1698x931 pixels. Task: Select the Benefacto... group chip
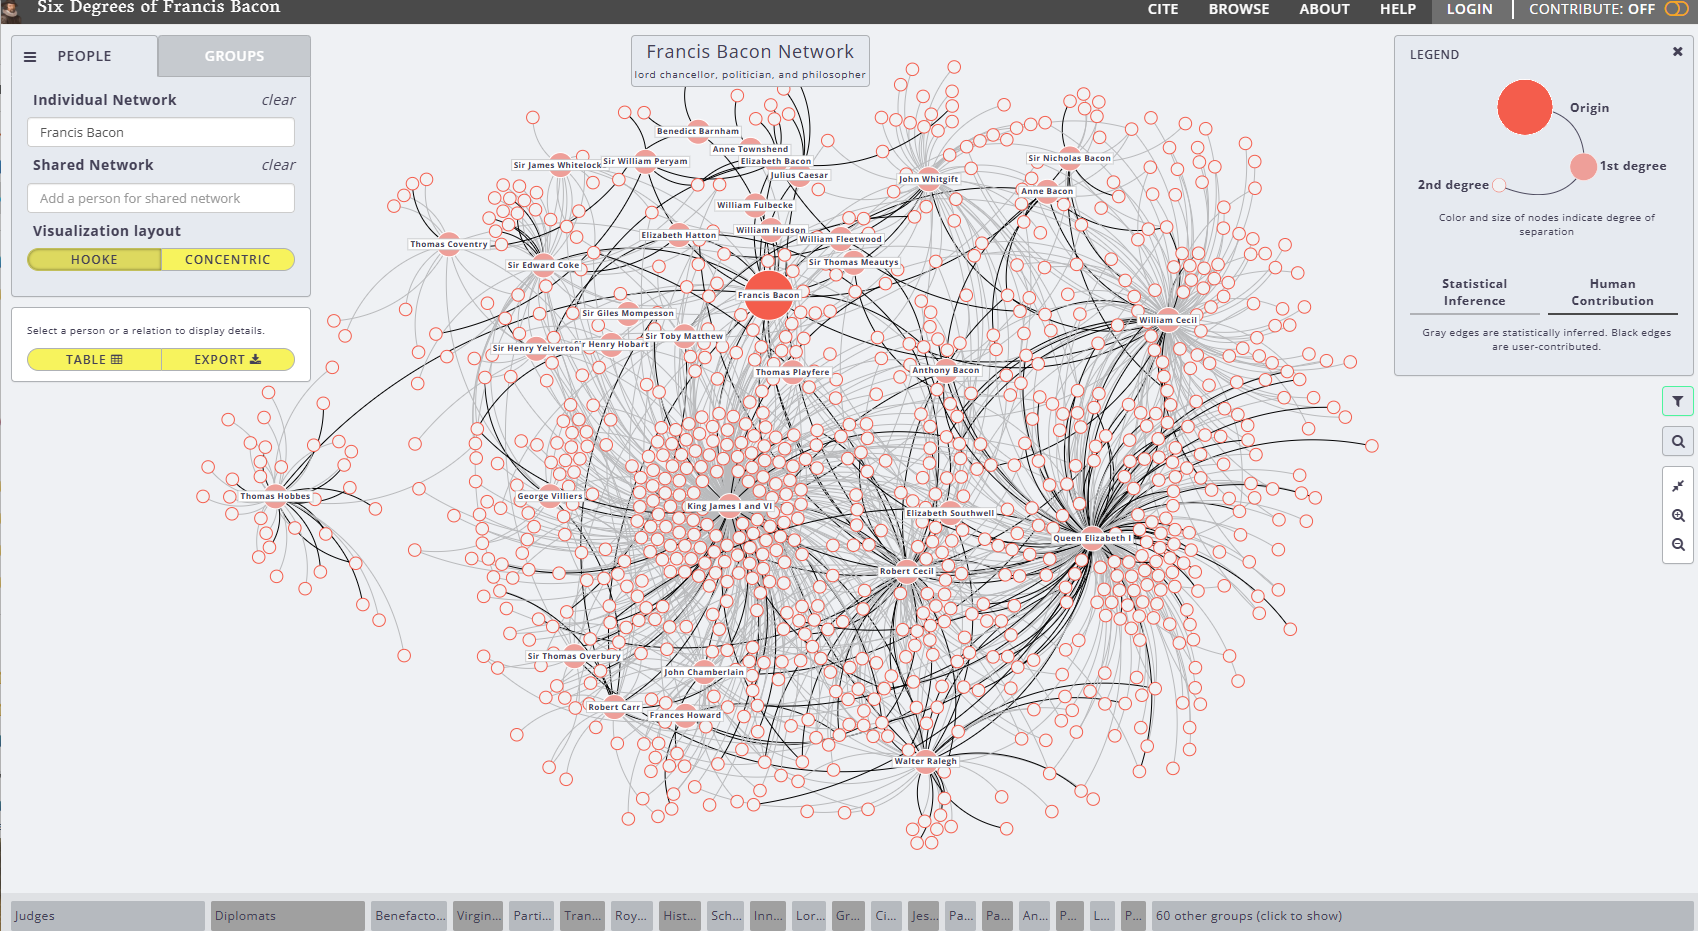[x=410, y=916]
